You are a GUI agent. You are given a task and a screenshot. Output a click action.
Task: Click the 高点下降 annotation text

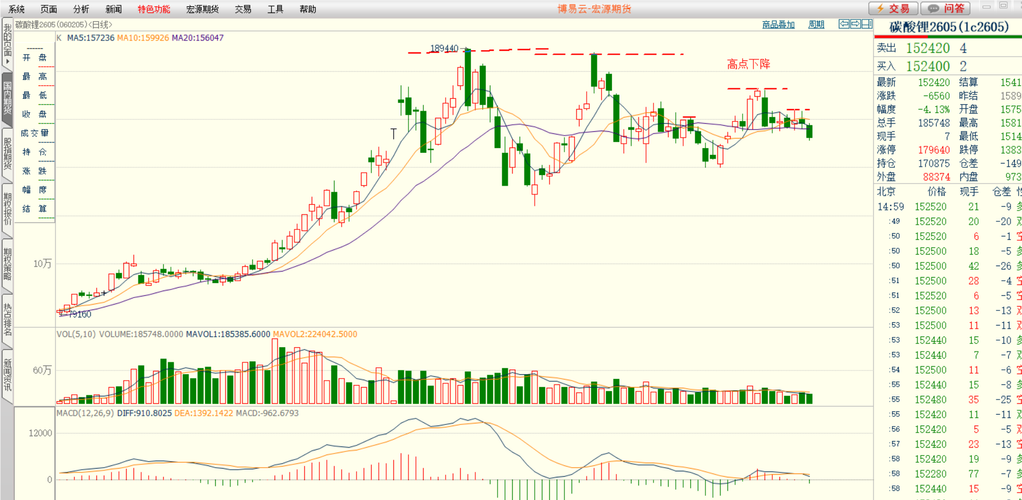[x=749, y=65]
